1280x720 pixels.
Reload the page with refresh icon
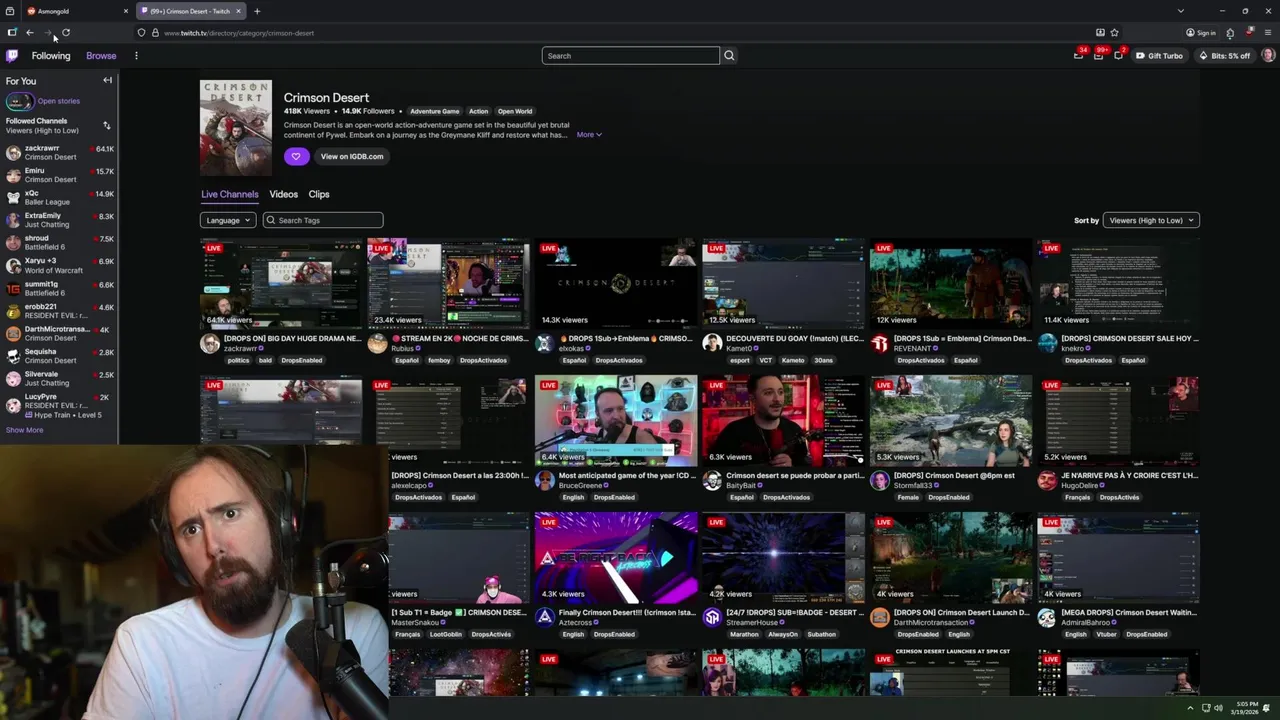(x=66, y=33)
